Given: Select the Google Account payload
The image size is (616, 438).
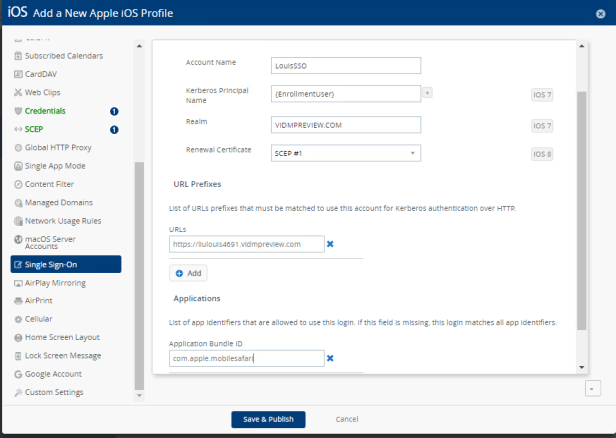Looking at the screenshot, I should (x=53, y=372).
